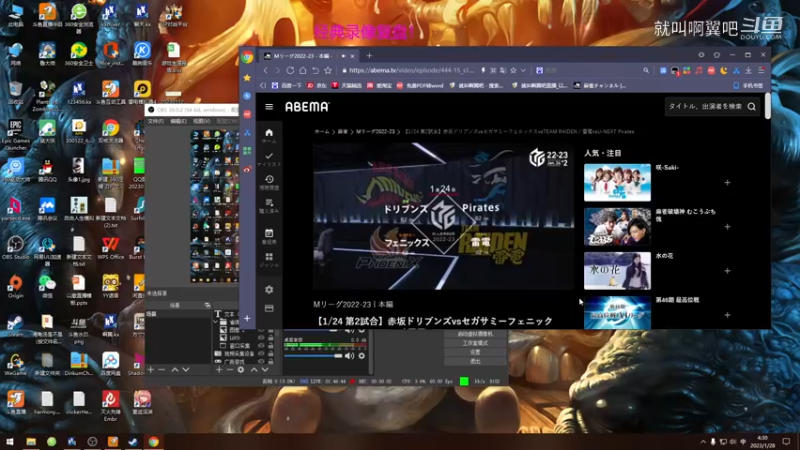Expand the address bar dropdown chevron

[x=523, y=70]
